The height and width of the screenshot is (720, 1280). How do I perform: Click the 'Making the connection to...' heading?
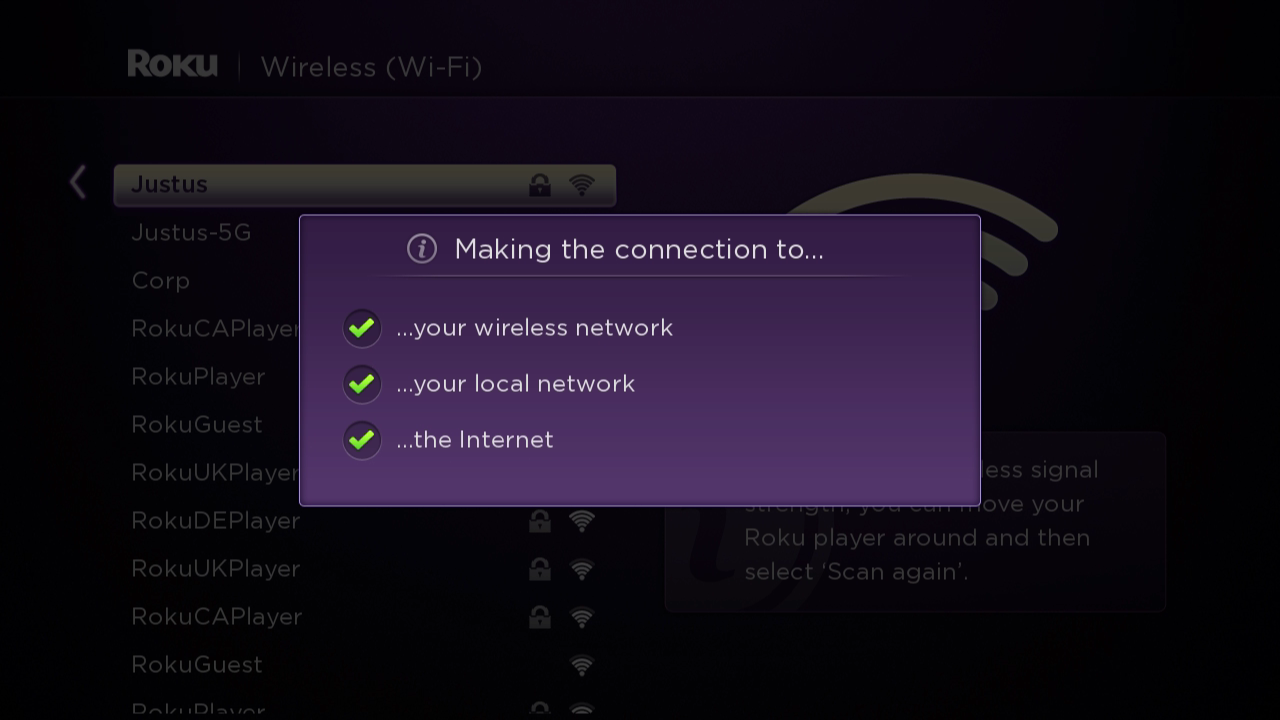click(639, 249)
